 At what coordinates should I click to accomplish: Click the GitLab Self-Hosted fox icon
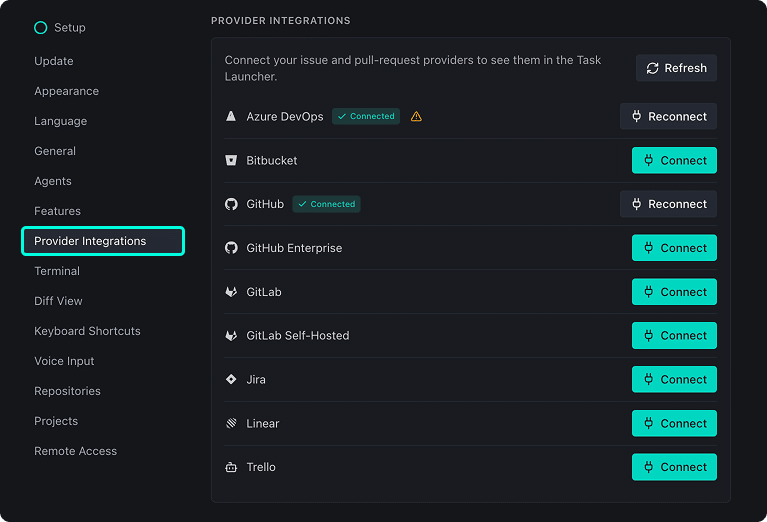click(231, 336)
